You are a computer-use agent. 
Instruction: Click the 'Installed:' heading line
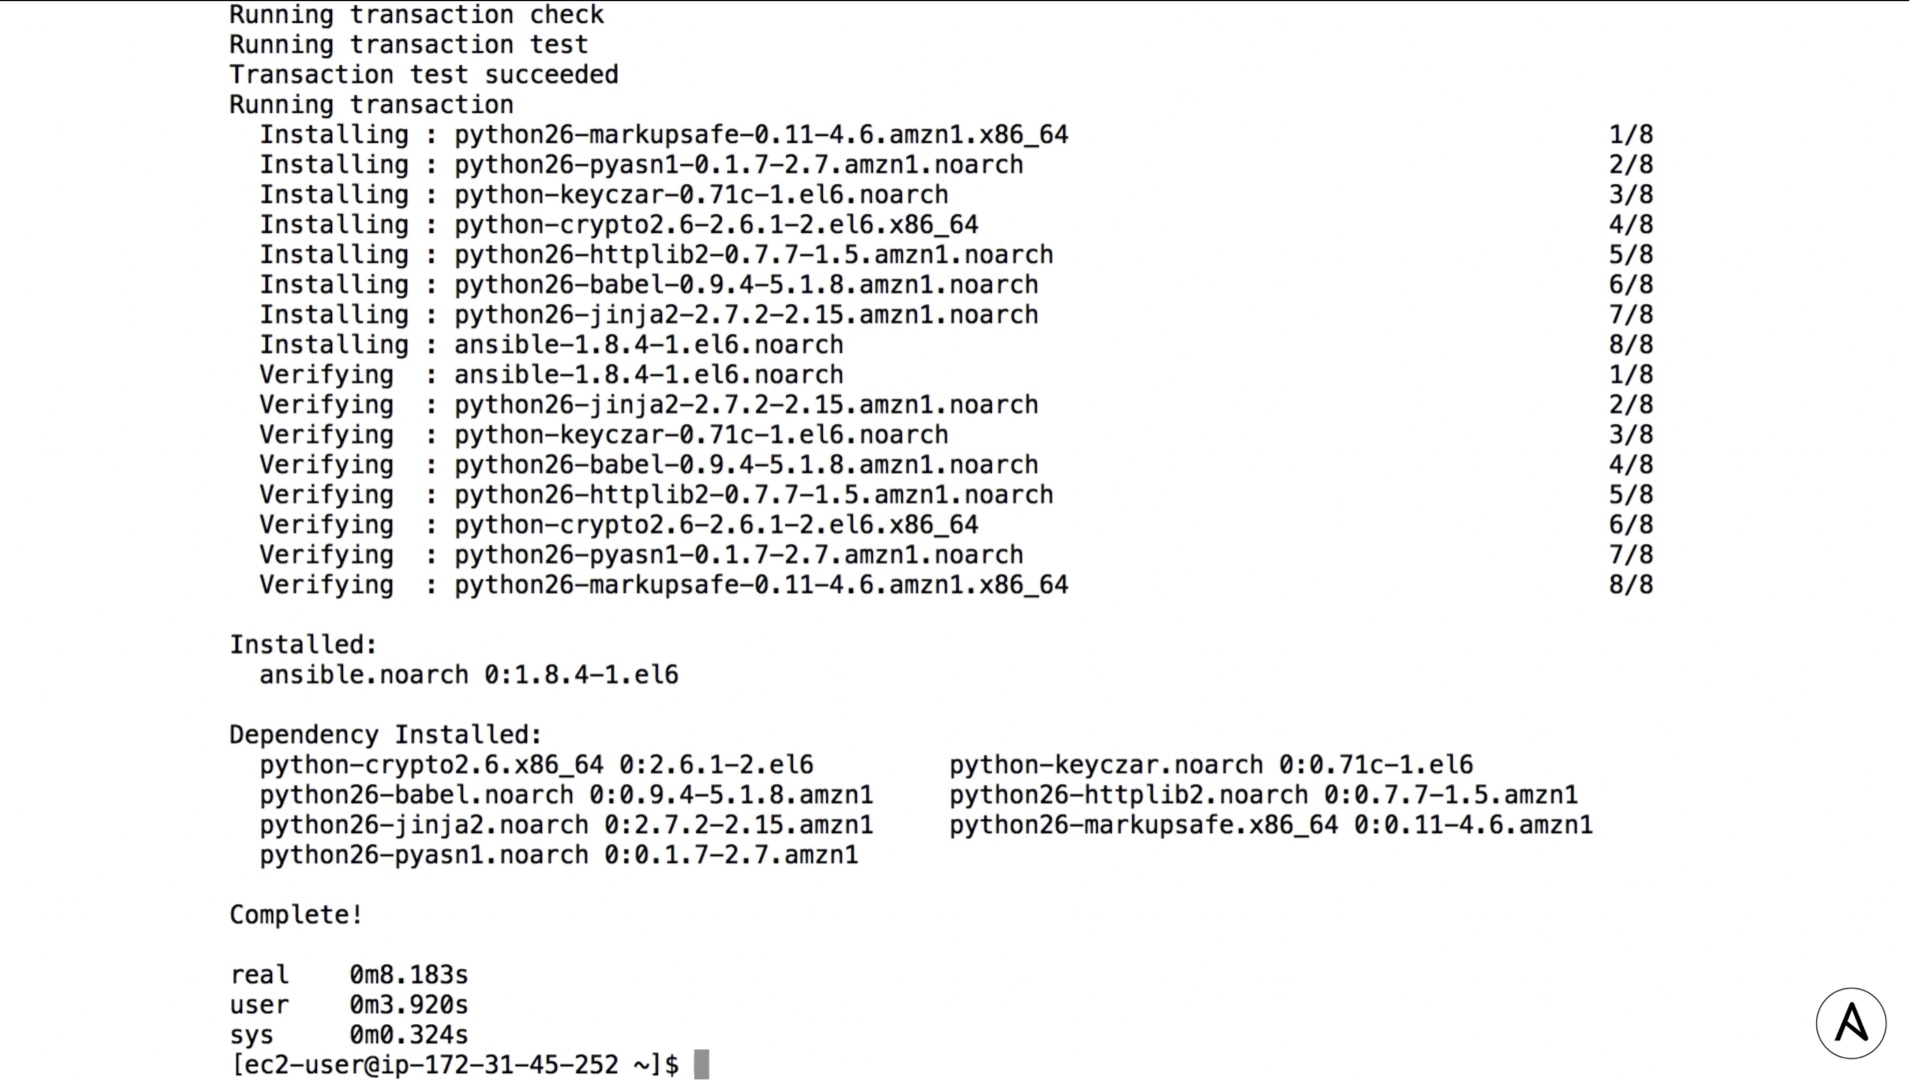[304, 645]
